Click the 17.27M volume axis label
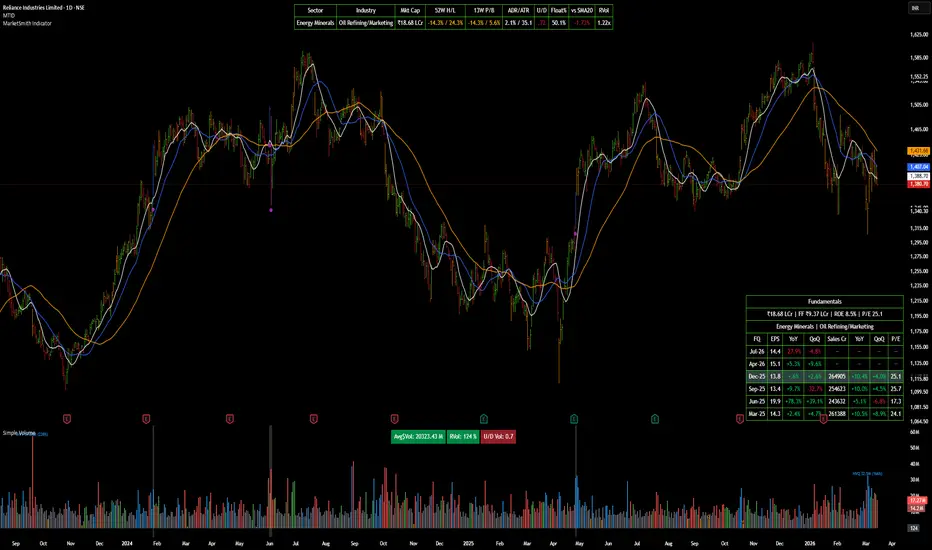Viewport: 932px width, 550px height. click(917, 501)
